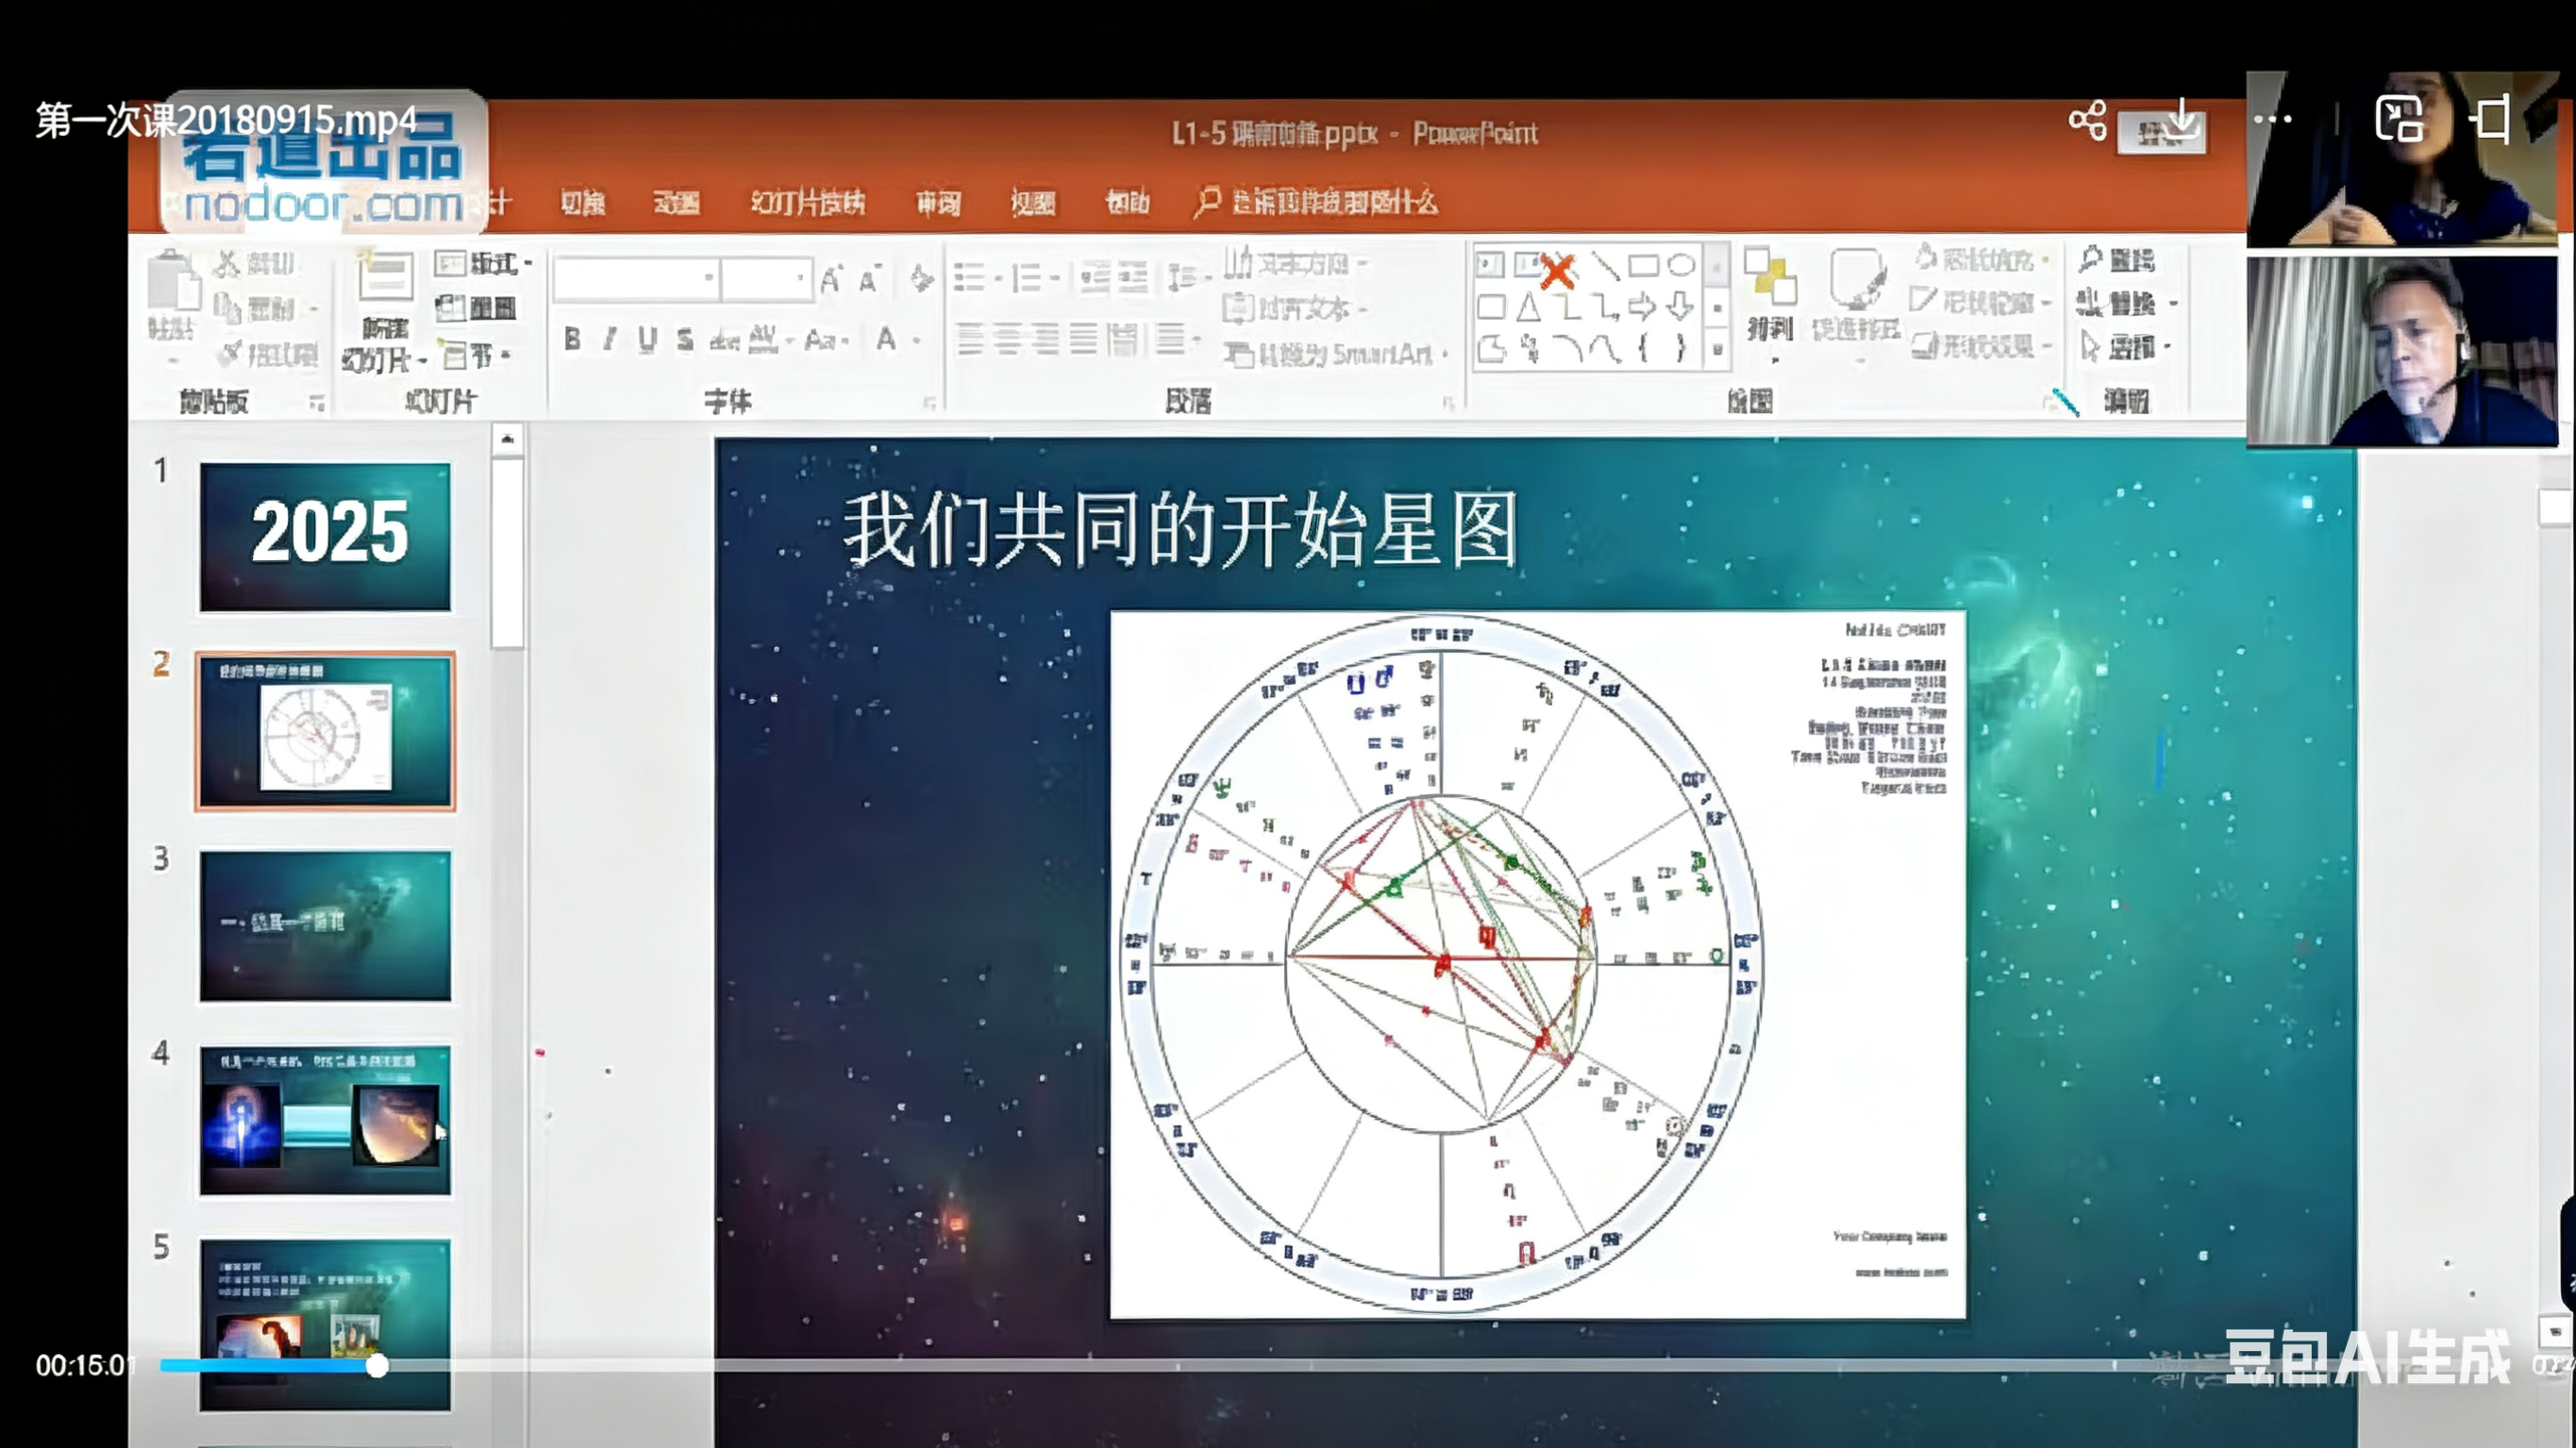The width and height of the screenshot is (2576, 1448).
Task: Select the Replace (替换) icon
Action: pos(2115,303)
